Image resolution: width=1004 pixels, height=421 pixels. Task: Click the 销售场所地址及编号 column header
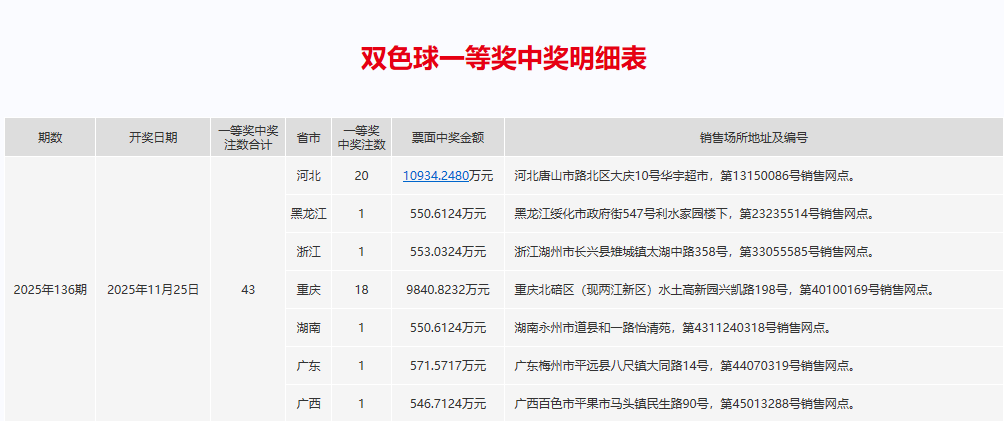point(753,138)
